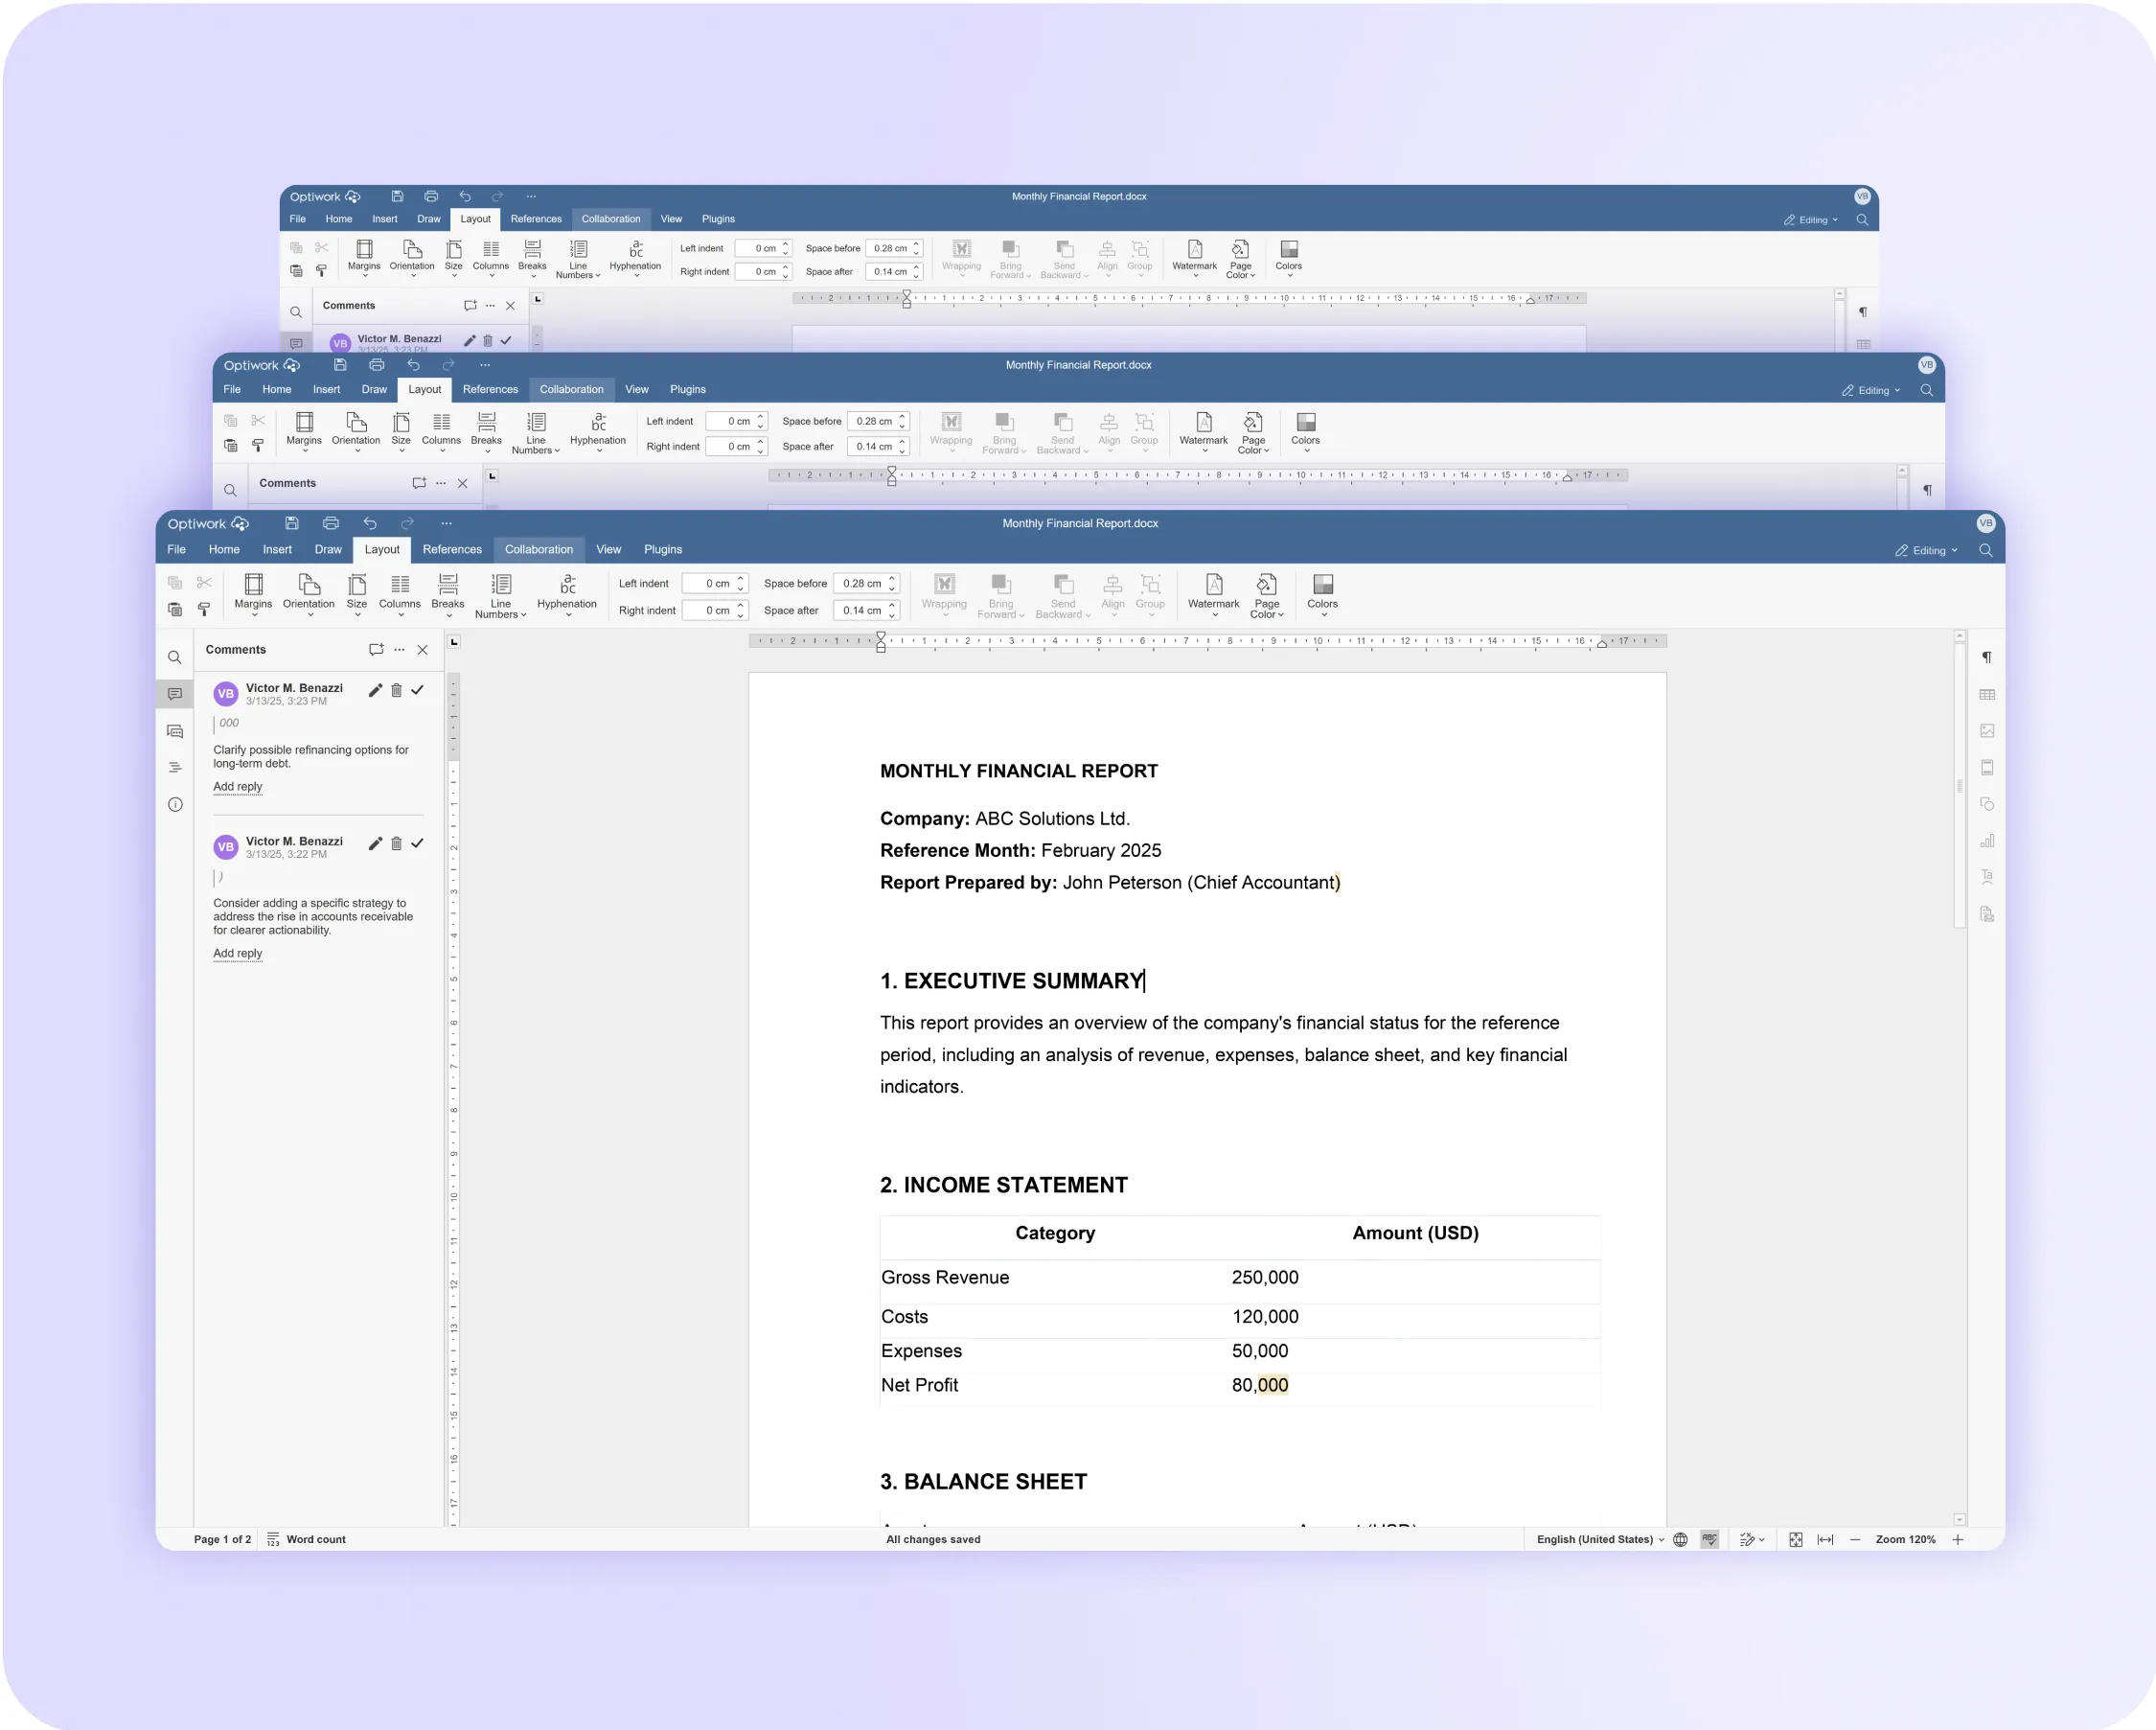The height and width of the screenshot is (1730, 2156).
Task: Click the Search magnifier in middle window header
Action: point(1927,390)
